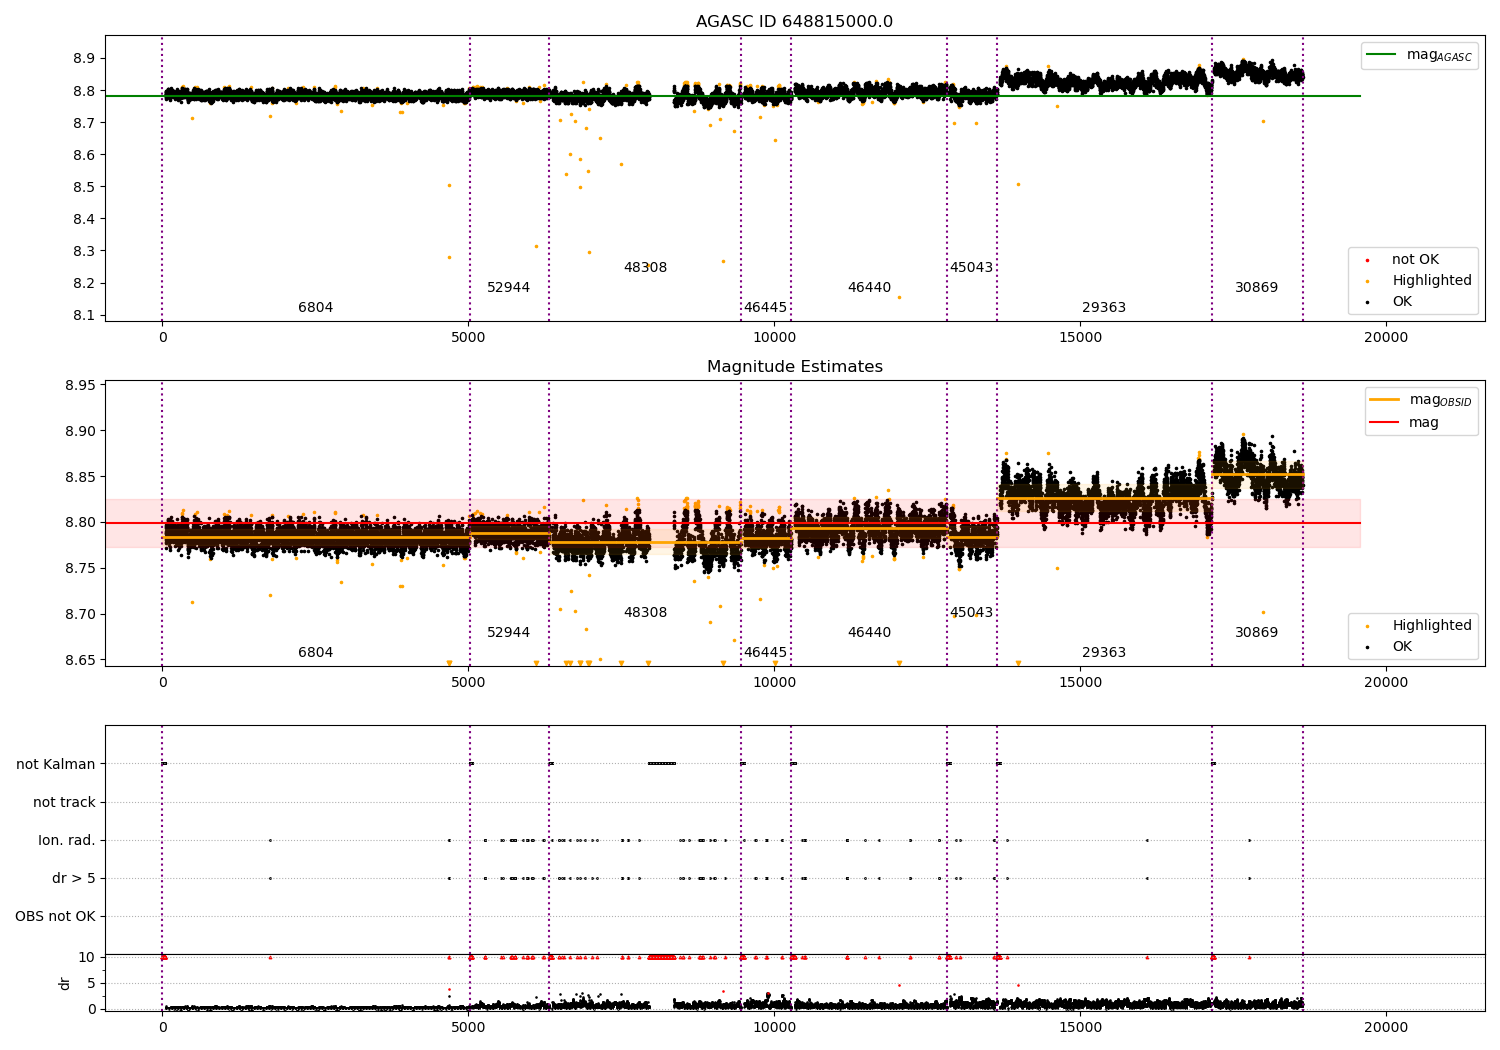The width and height of the screenshot is (1500, 1050).
Task: Click obsid label 46445 in the Magnitude Estimates plot
Action: 765,653
